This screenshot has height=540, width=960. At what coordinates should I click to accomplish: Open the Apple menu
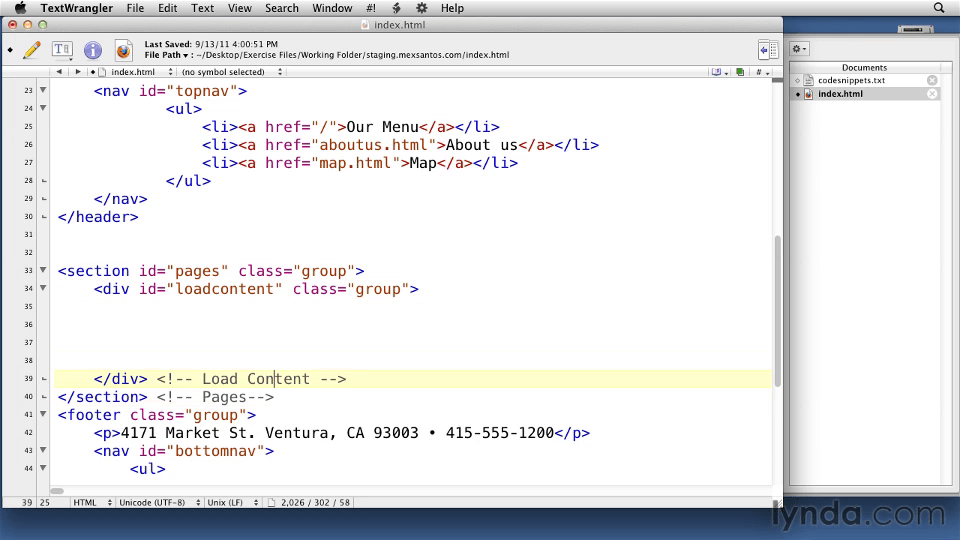[x=20, y=8]
